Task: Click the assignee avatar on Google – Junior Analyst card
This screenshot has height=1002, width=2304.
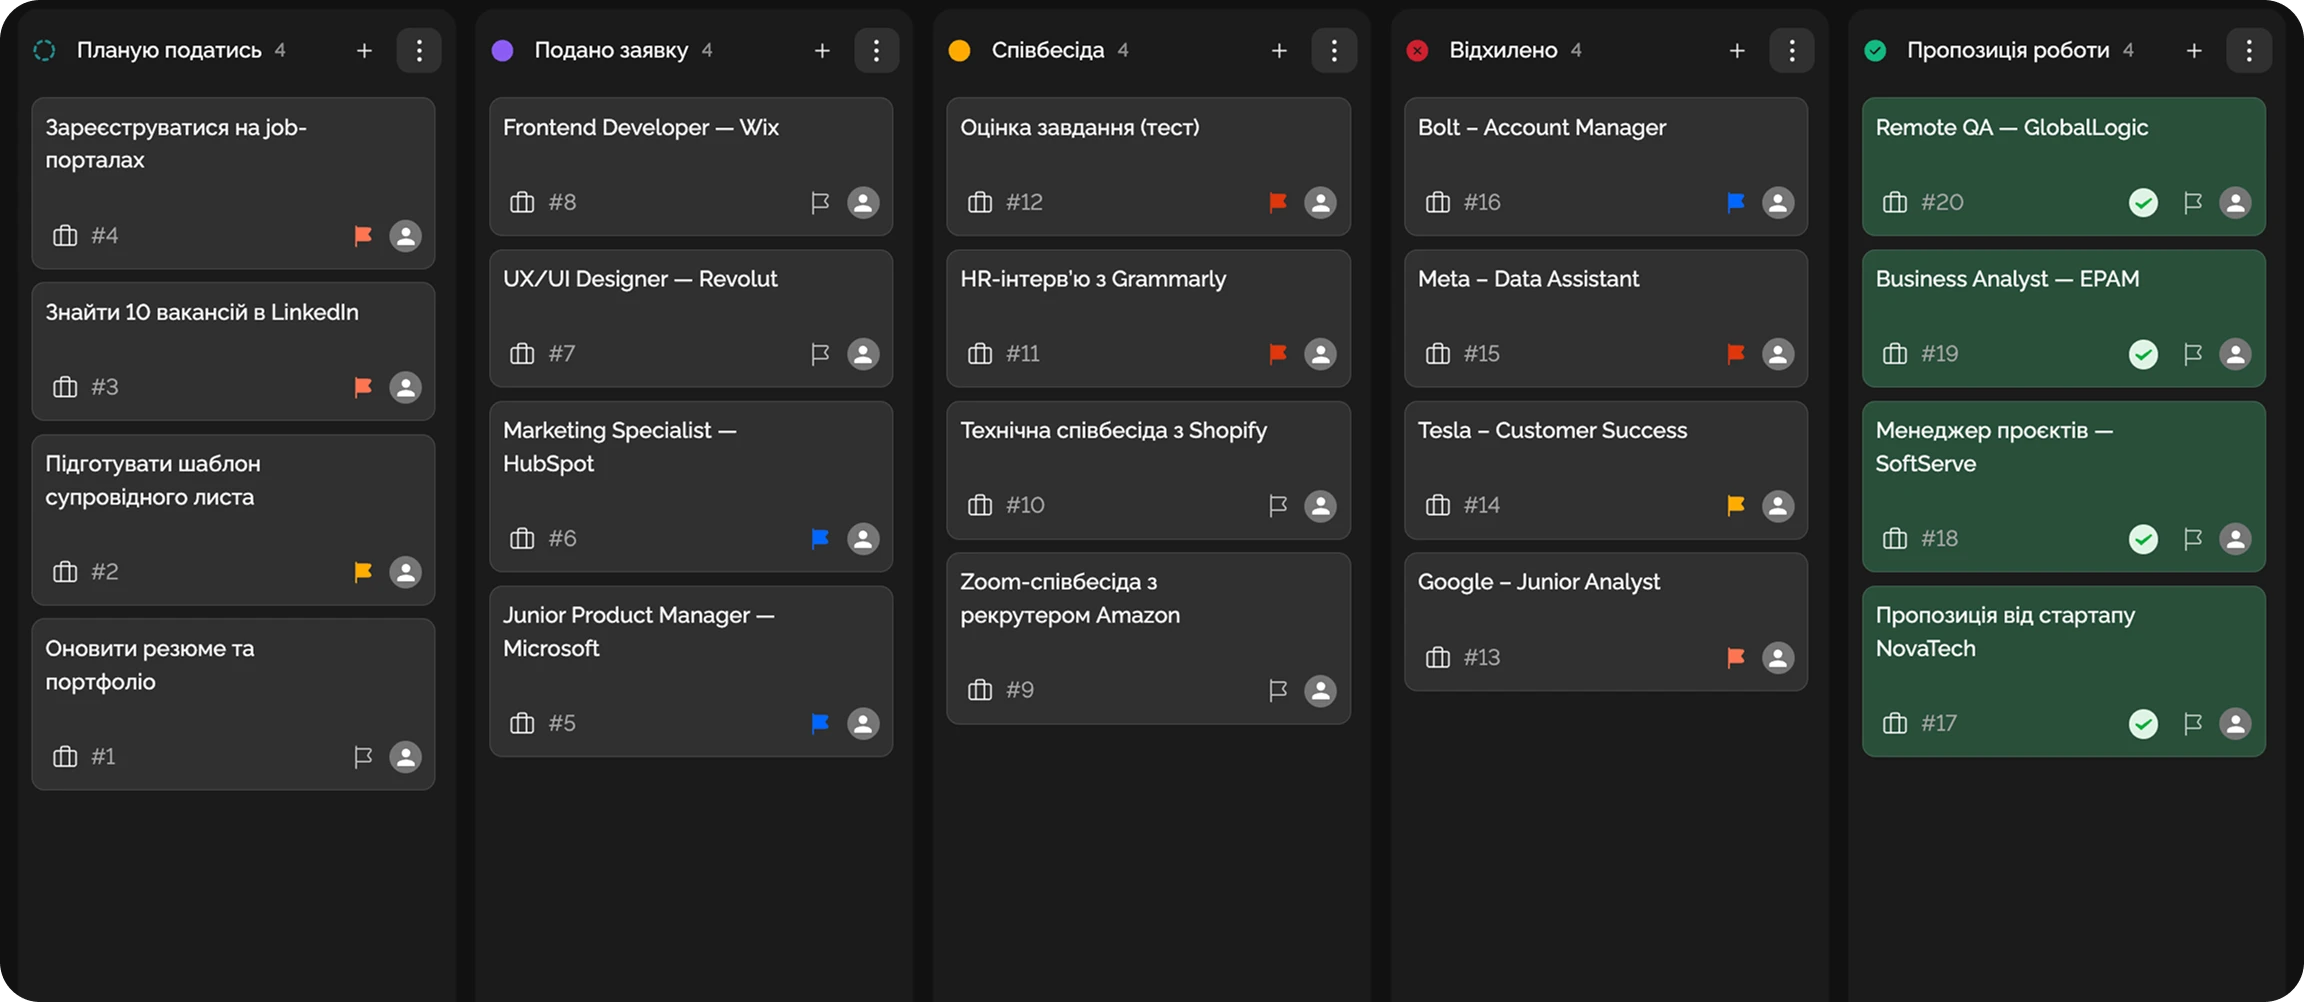Action: click(x=1778, y=658)
